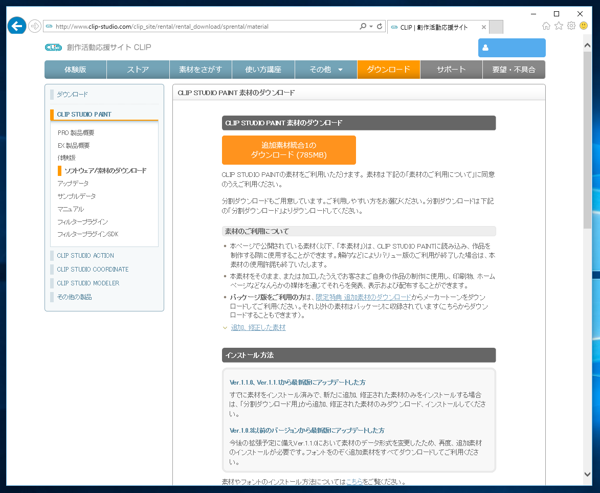Click orange 追加素材統合1のダウンロード (785MB) button
The width and height of the screenshot is (600, 493).
tap(289, 150)
